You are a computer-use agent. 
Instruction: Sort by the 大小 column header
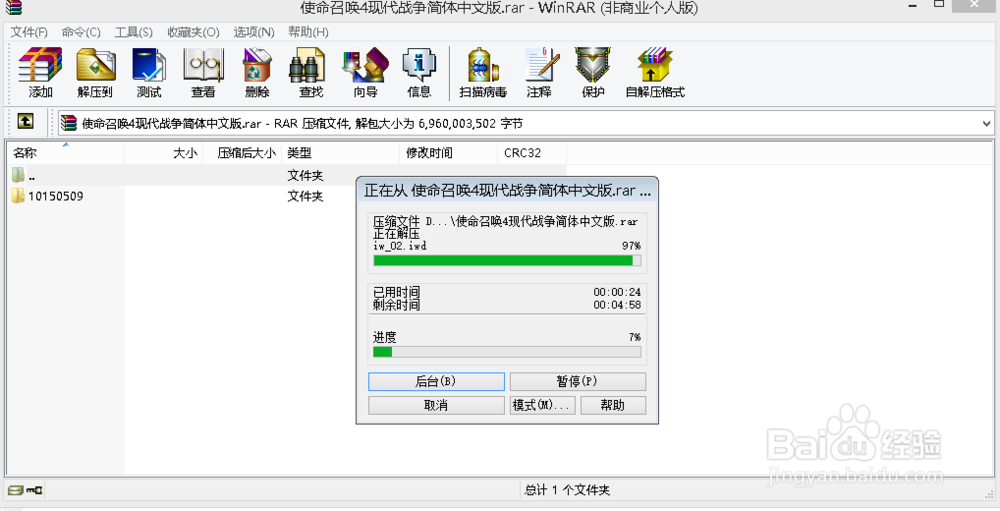tap(164, 152)
